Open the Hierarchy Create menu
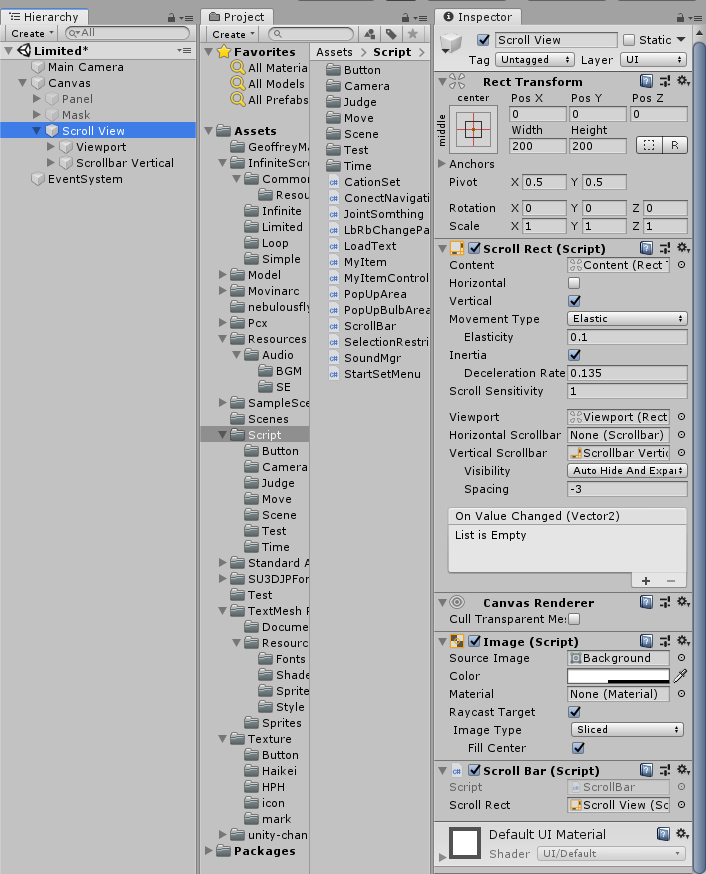The height and width of the screenshot is (874, 706). tap(31, 33)
